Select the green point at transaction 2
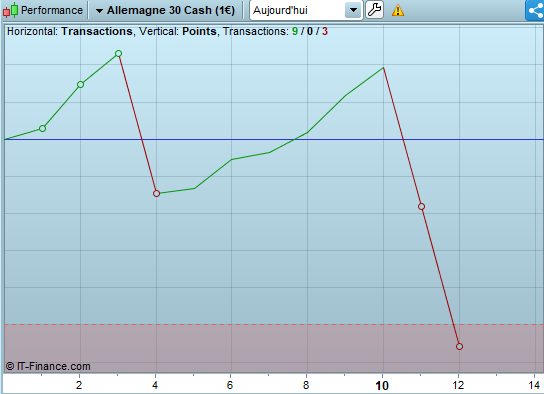The image size is (544, 394). [80, 85]
